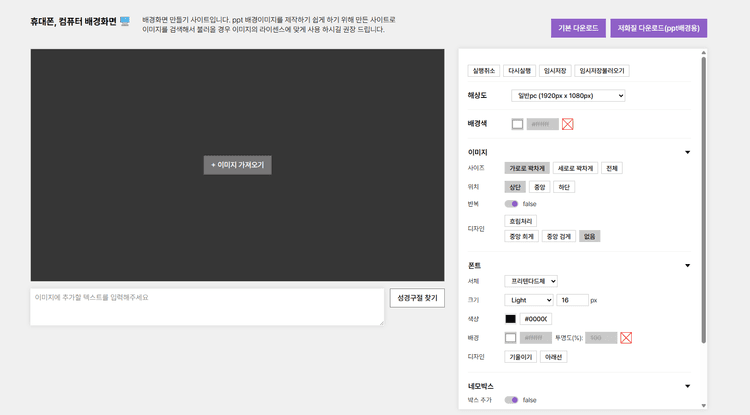Click 실행취소 undo button
The image size is (750, 415).
pyautogui.click(x=484, y=71)
